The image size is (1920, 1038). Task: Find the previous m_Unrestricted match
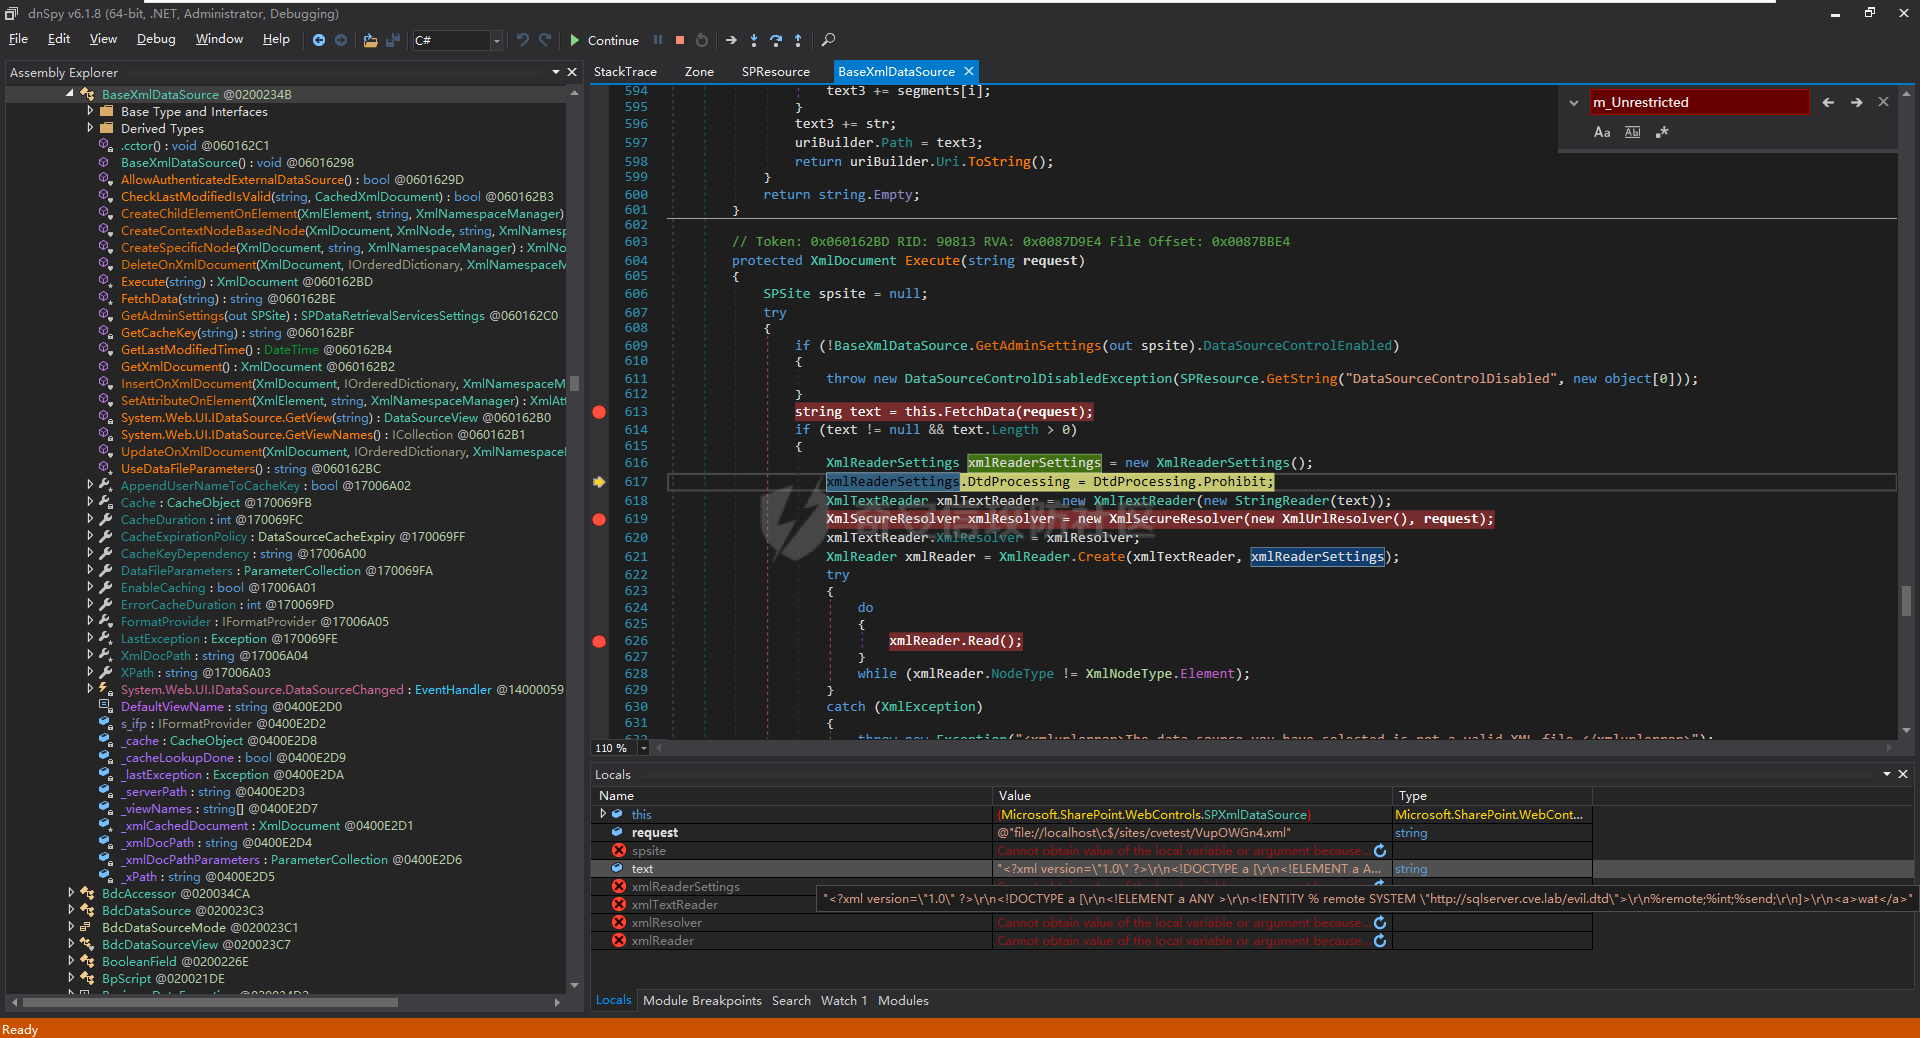point(1828,102)
